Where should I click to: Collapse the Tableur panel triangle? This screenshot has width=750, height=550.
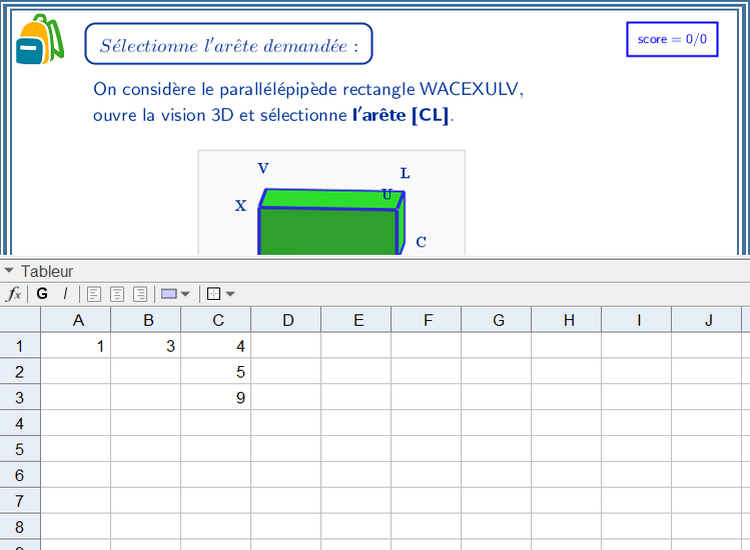click(x=9, y=271)
